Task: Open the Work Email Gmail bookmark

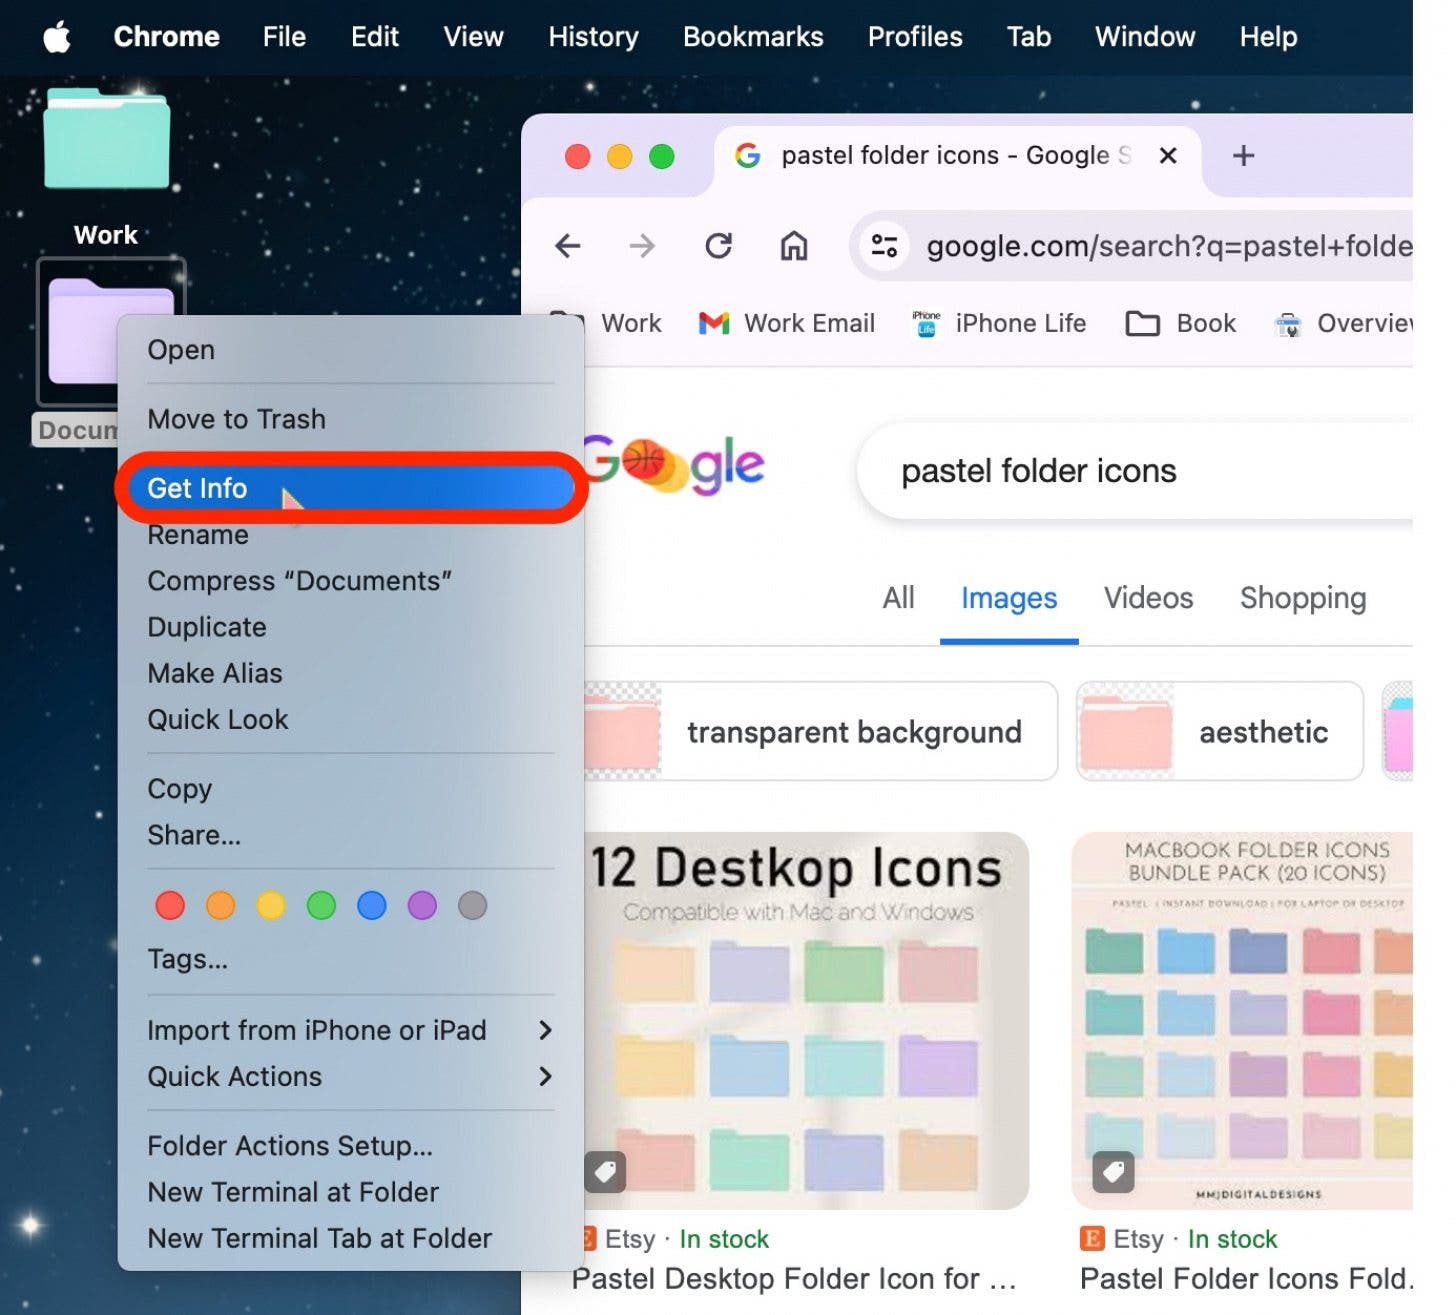Action: (x=787, y=323)
